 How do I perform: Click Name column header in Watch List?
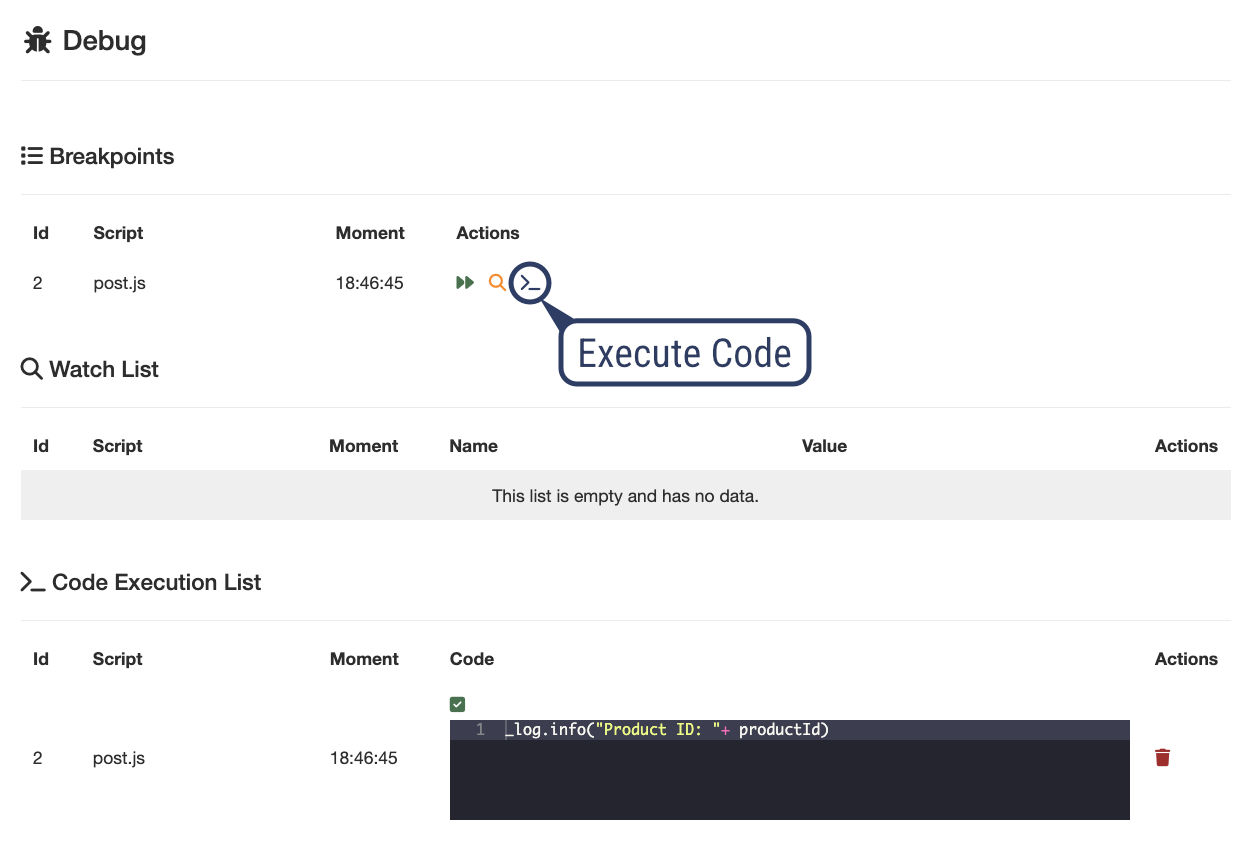point(474,446)
